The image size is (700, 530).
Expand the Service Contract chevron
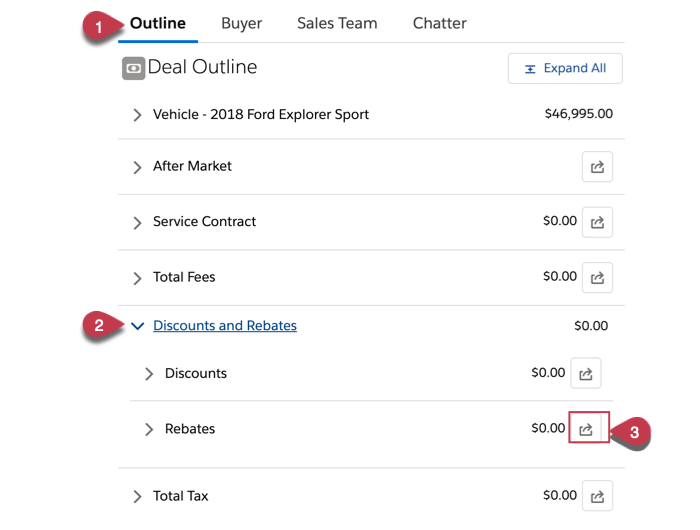coord(137,222)
